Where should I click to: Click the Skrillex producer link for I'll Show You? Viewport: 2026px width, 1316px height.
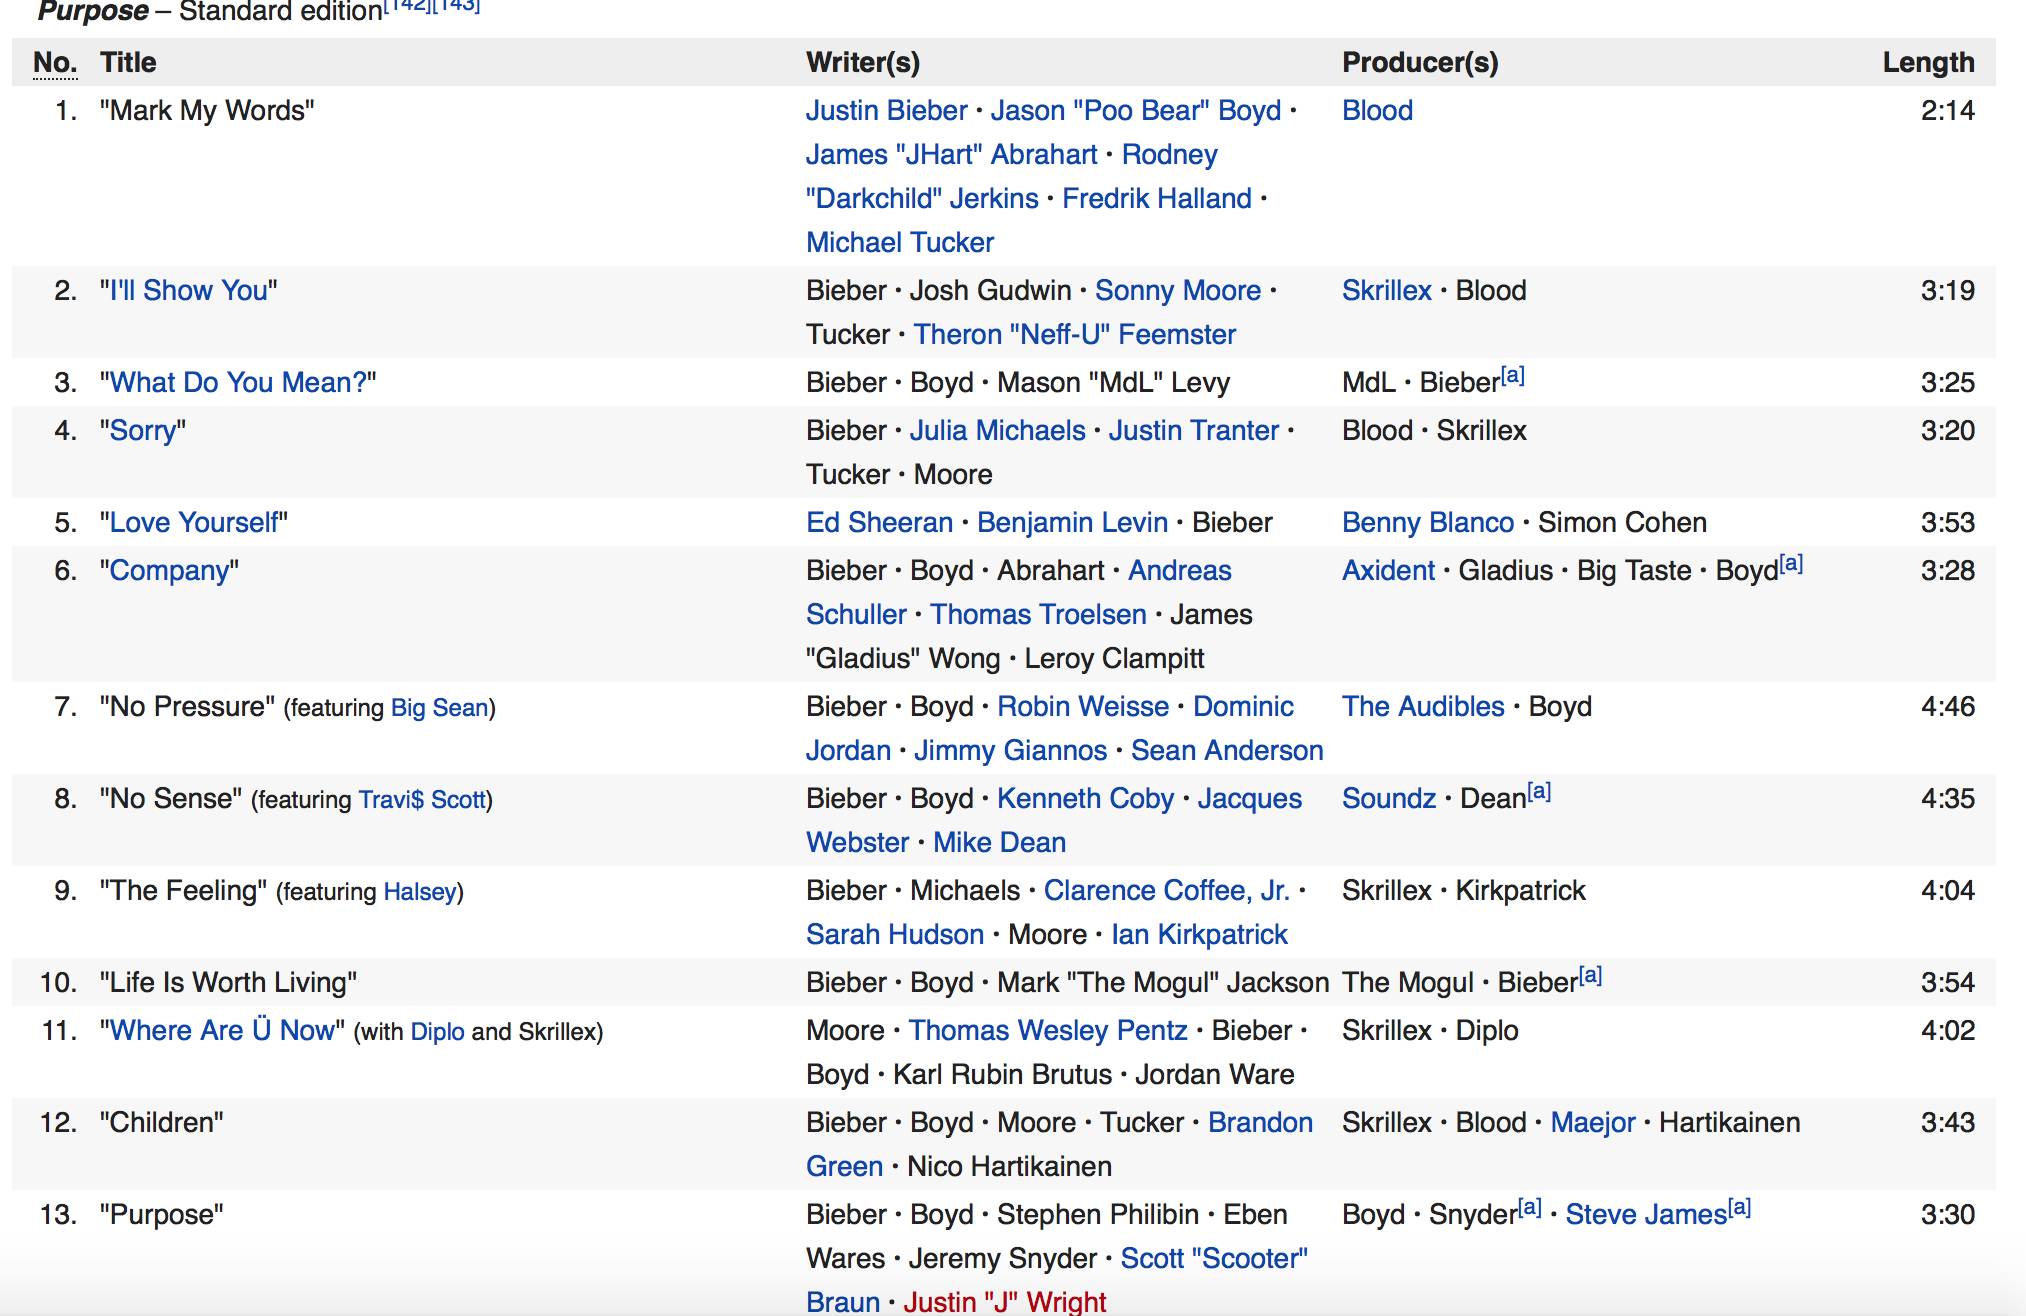click(1387, 291)
